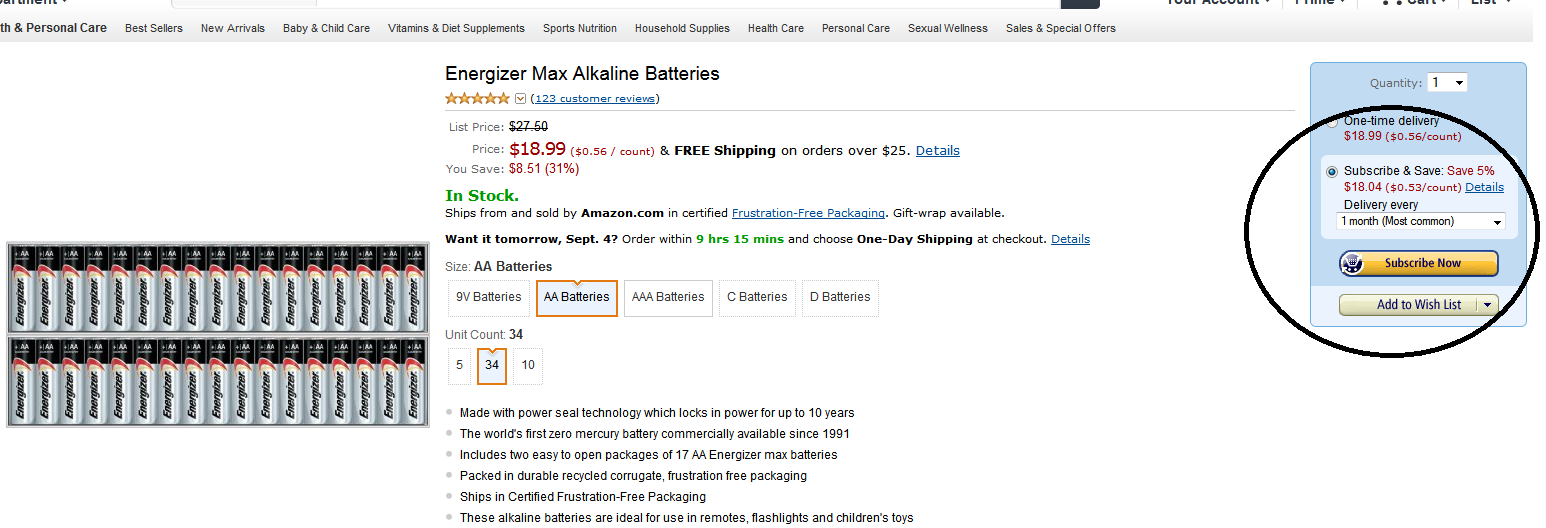Image resolution: width=1546 pixels, height=528 pixels.
Task: Choose 9V Batteries size
Action: [x=489, y=297]
